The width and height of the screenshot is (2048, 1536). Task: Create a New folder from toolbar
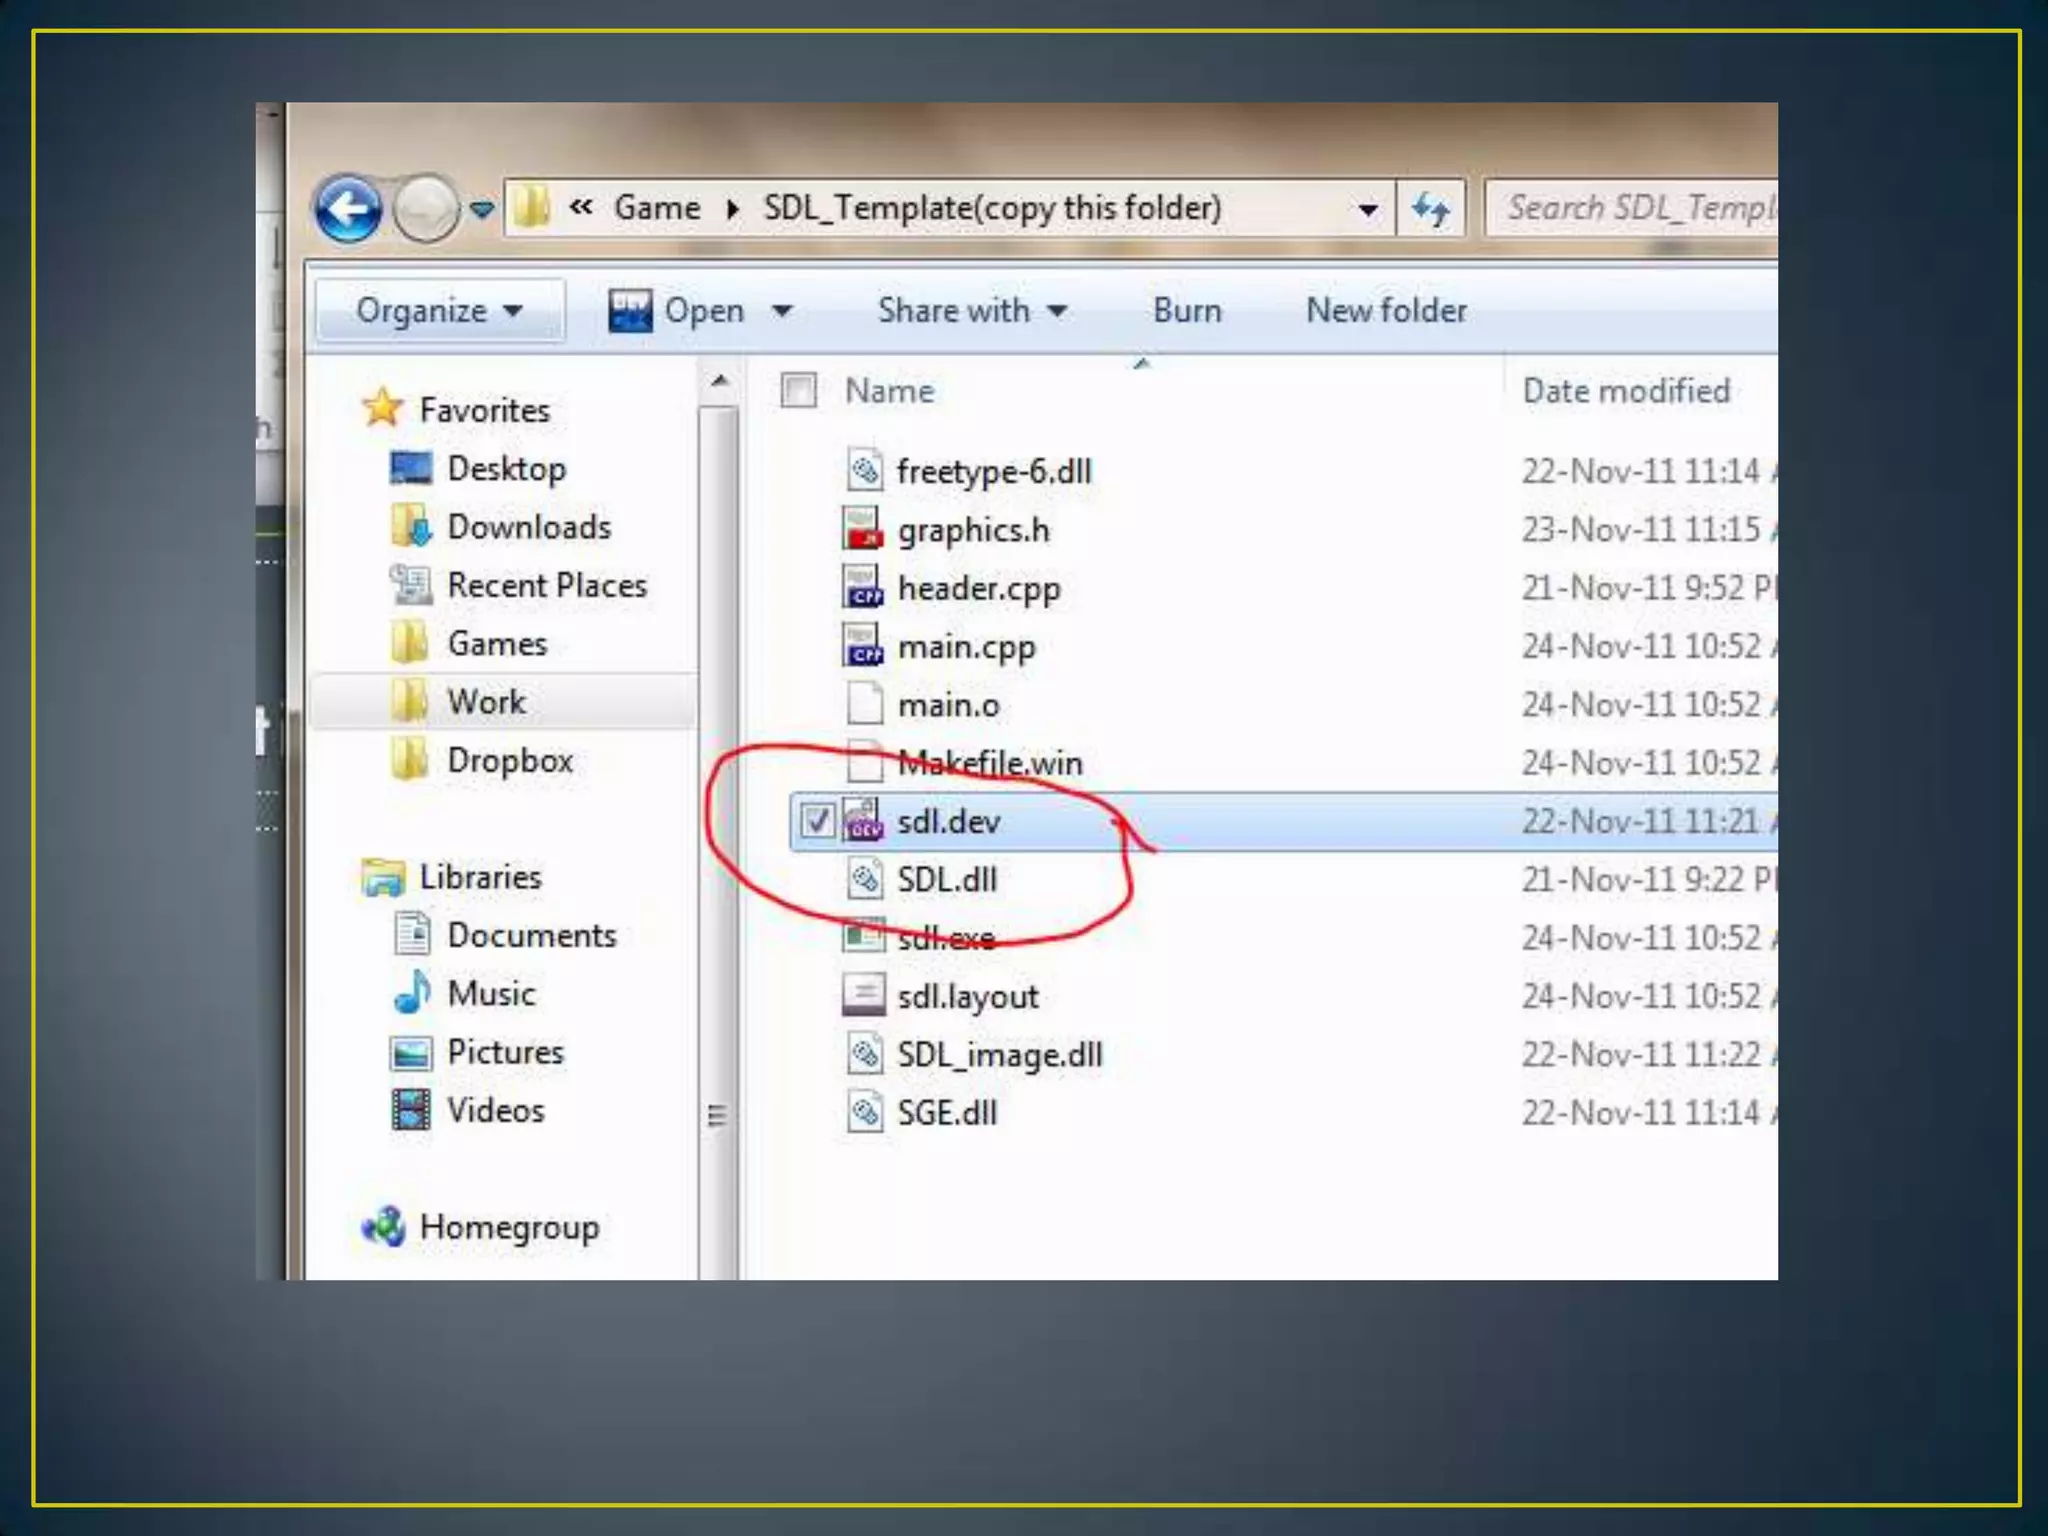click(1385, 311)
